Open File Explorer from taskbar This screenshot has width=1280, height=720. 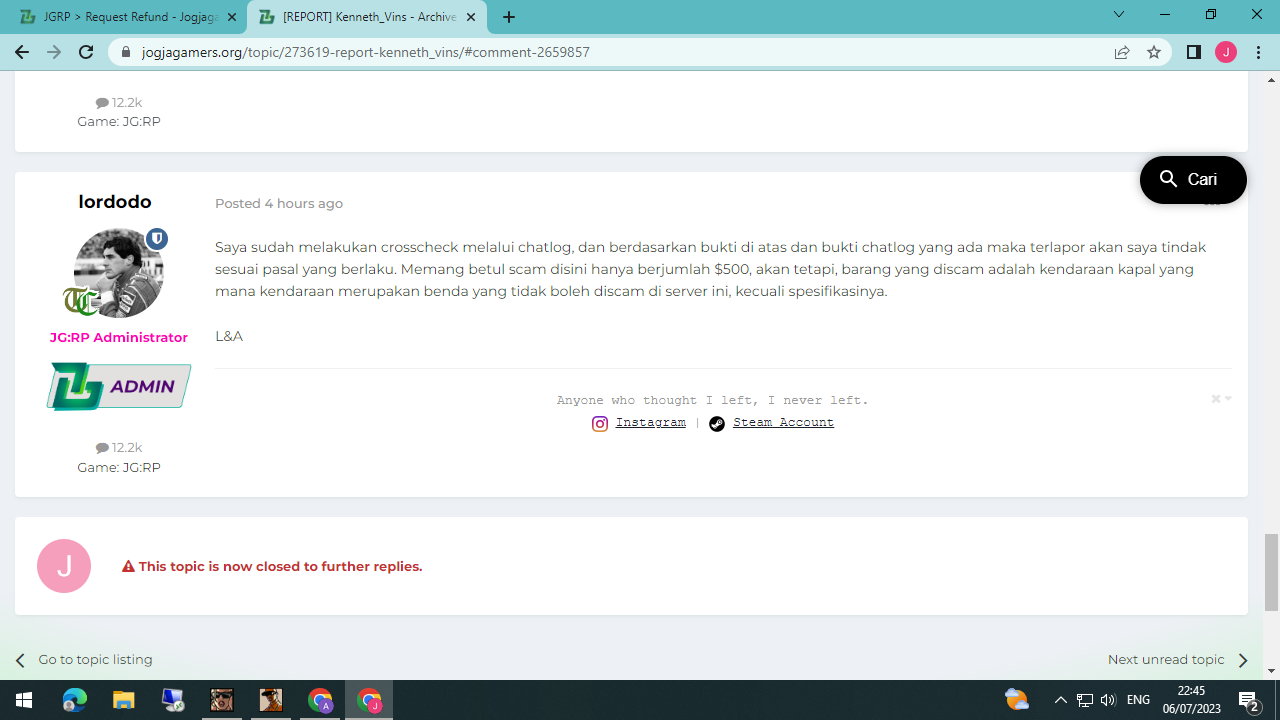pyautogui.click(x=123, y=700)
